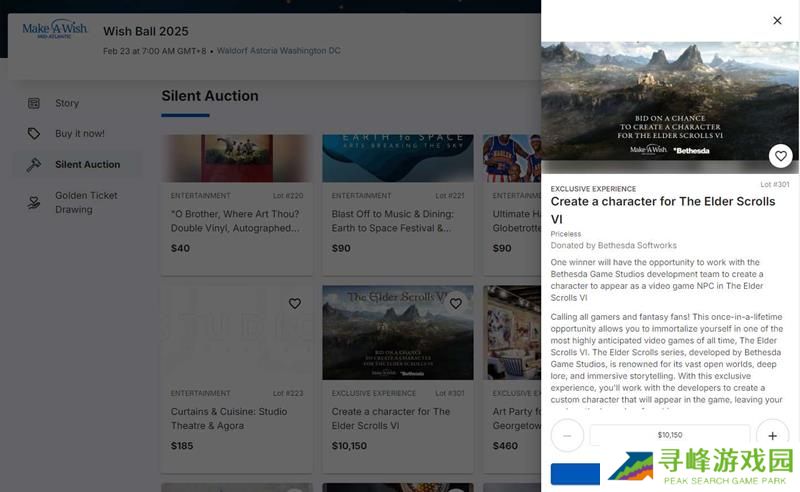Viewport: 800px width, 492px height.
Task: Toggle heart on Elder Scrolls auction card
Action: pyautogui.click(x=455, y=304)
